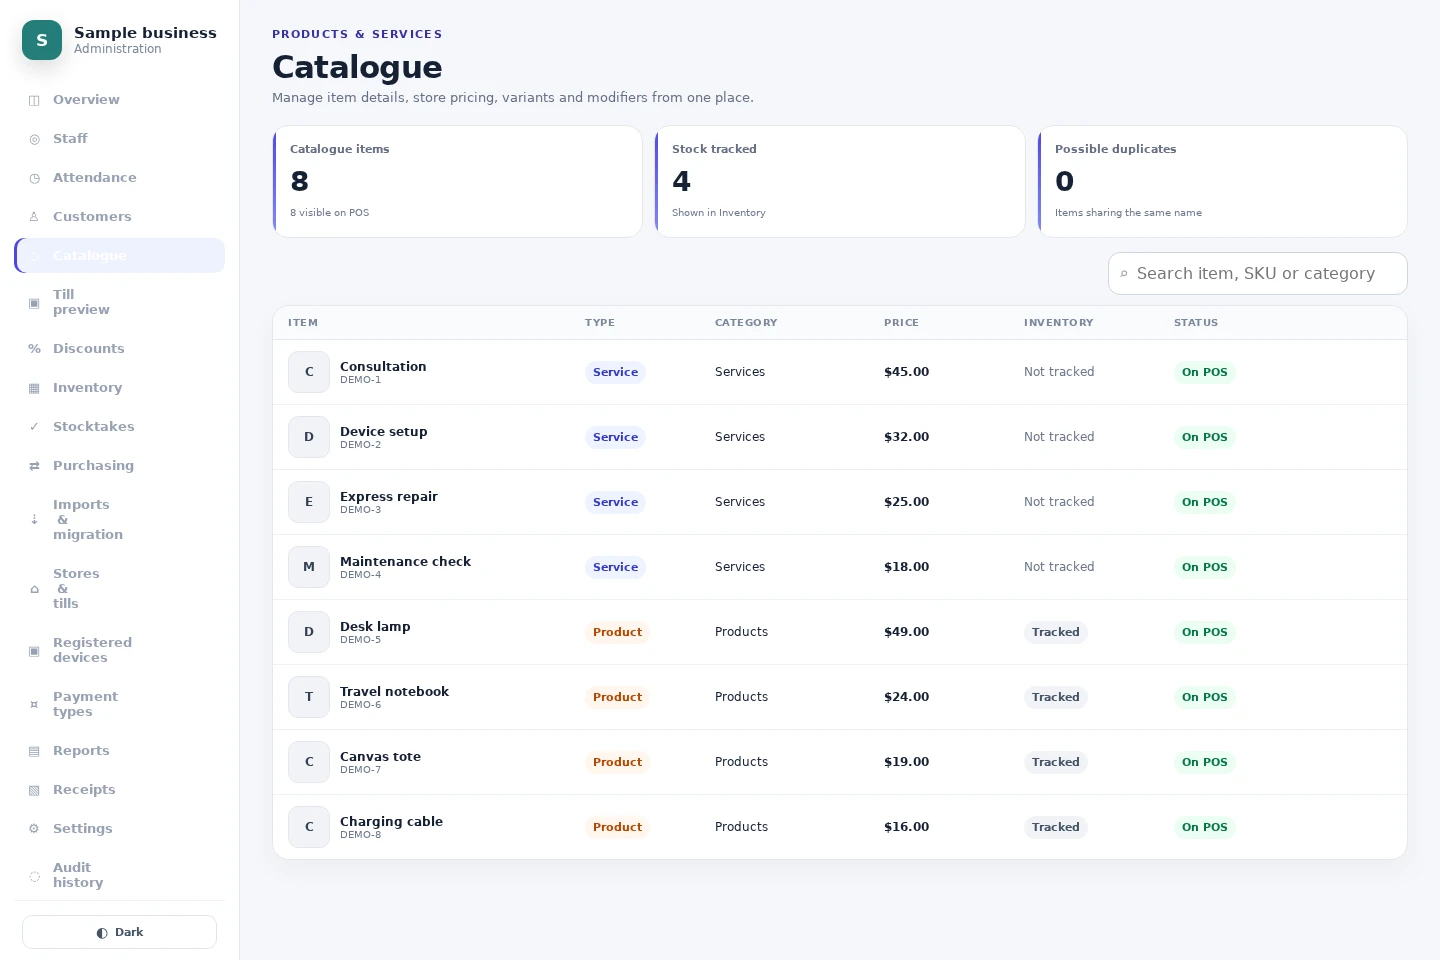Open Settings via sidebar label
The image size is (1440, 960).
[x=82, y=829]
